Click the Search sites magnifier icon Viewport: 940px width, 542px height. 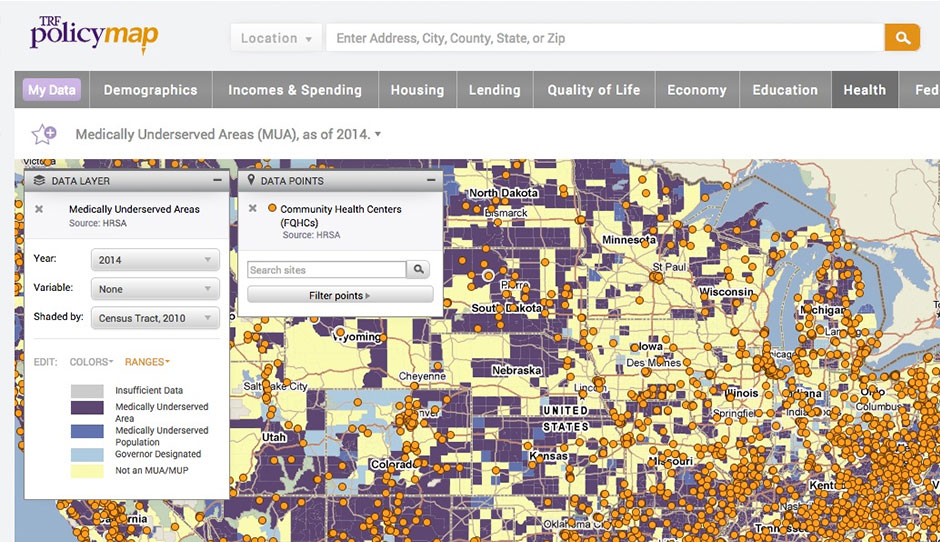[x=420, y=270]
